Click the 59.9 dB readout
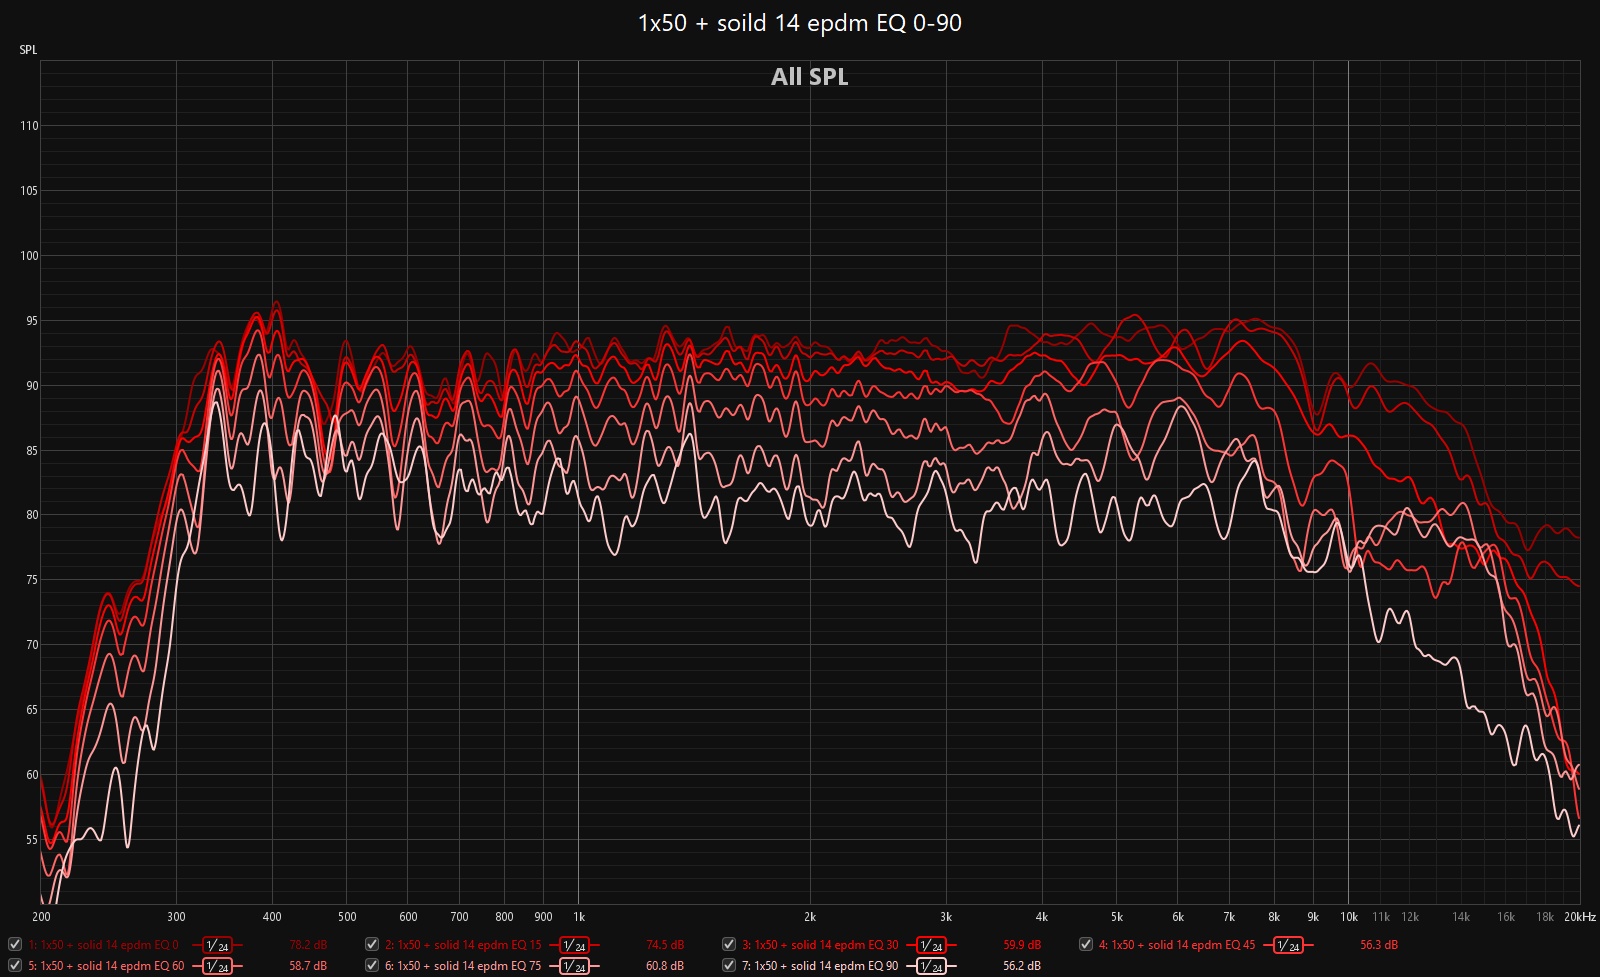Viewport: 1600px width, 977px height. pos(1022,945)
